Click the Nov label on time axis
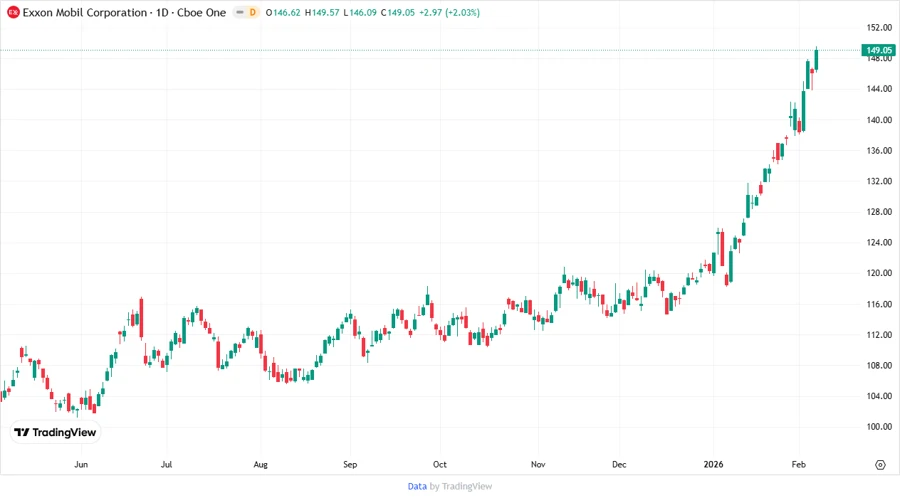Screen dimensions: 900x498 pos(538,464)
